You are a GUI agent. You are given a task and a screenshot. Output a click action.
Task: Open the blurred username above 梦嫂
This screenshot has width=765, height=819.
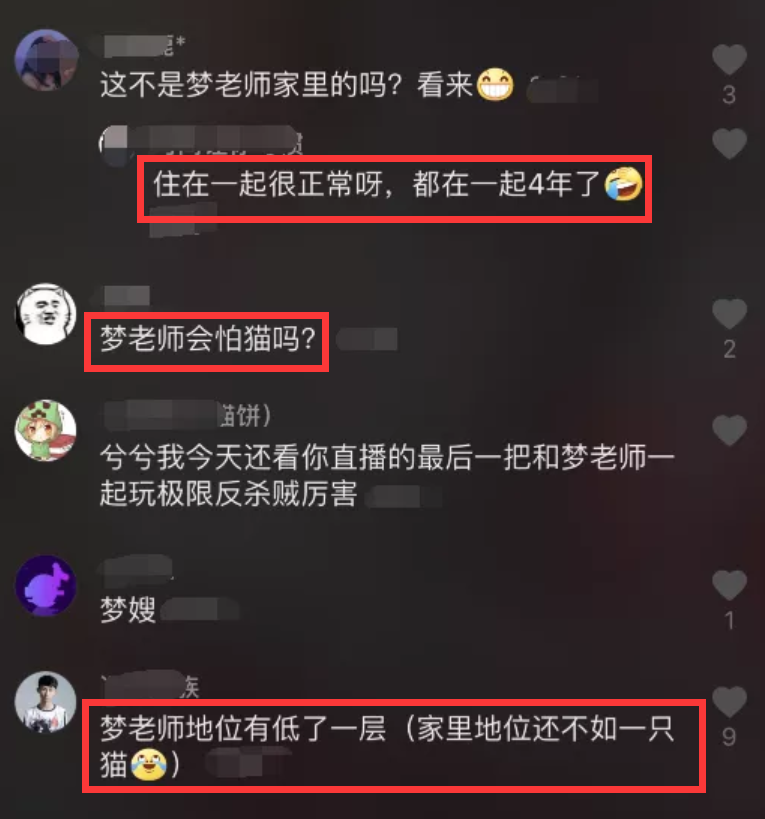pos(136,568)
